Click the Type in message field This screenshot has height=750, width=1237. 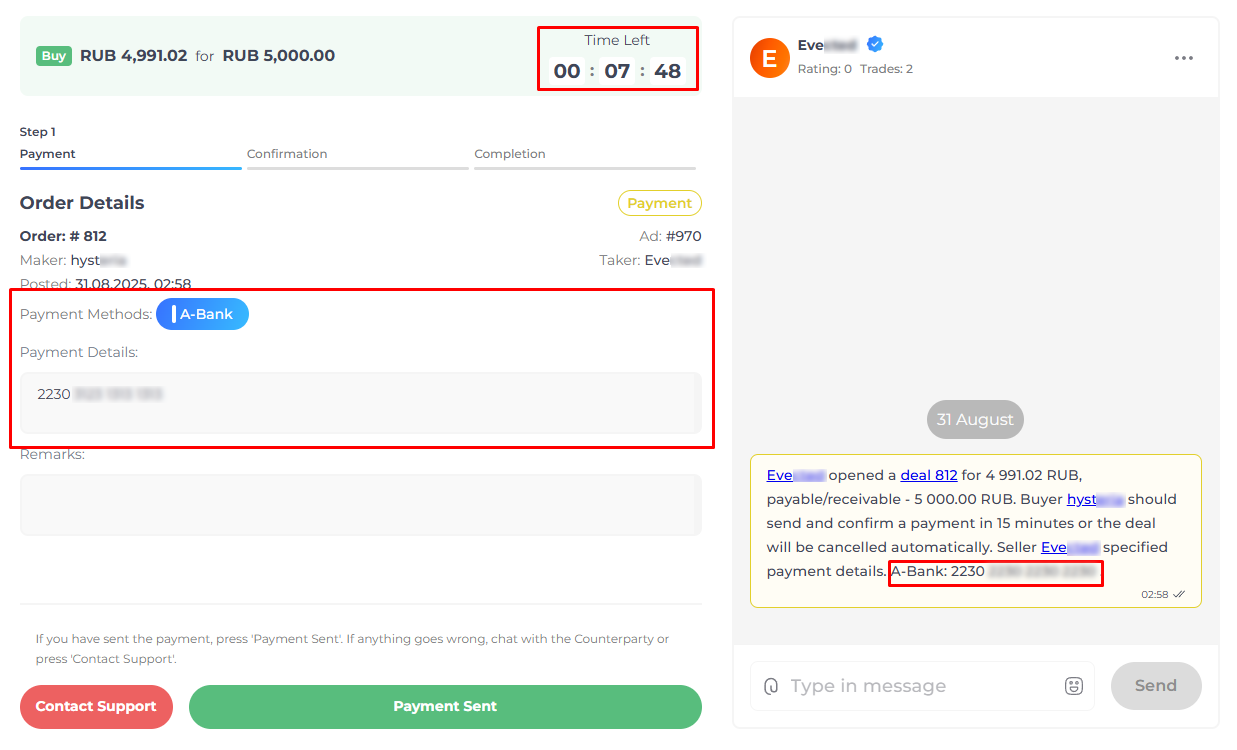[x=922, y=686]
